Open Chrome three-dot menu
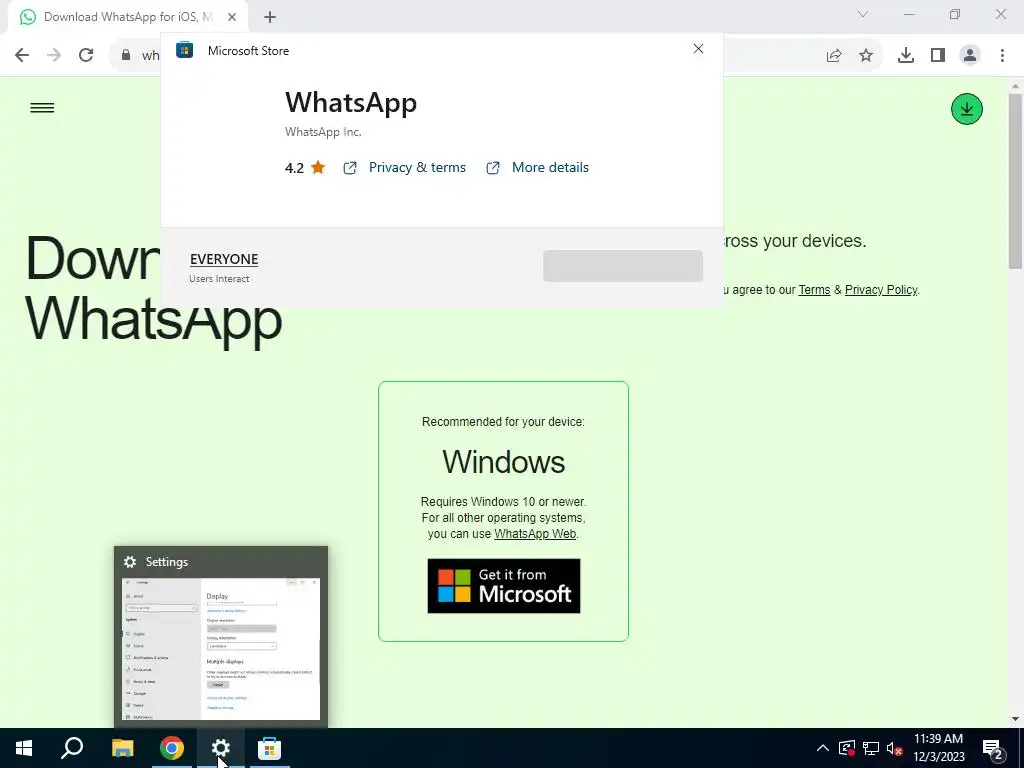This screenshot has height=768, width=1024. coord(1002,56)
